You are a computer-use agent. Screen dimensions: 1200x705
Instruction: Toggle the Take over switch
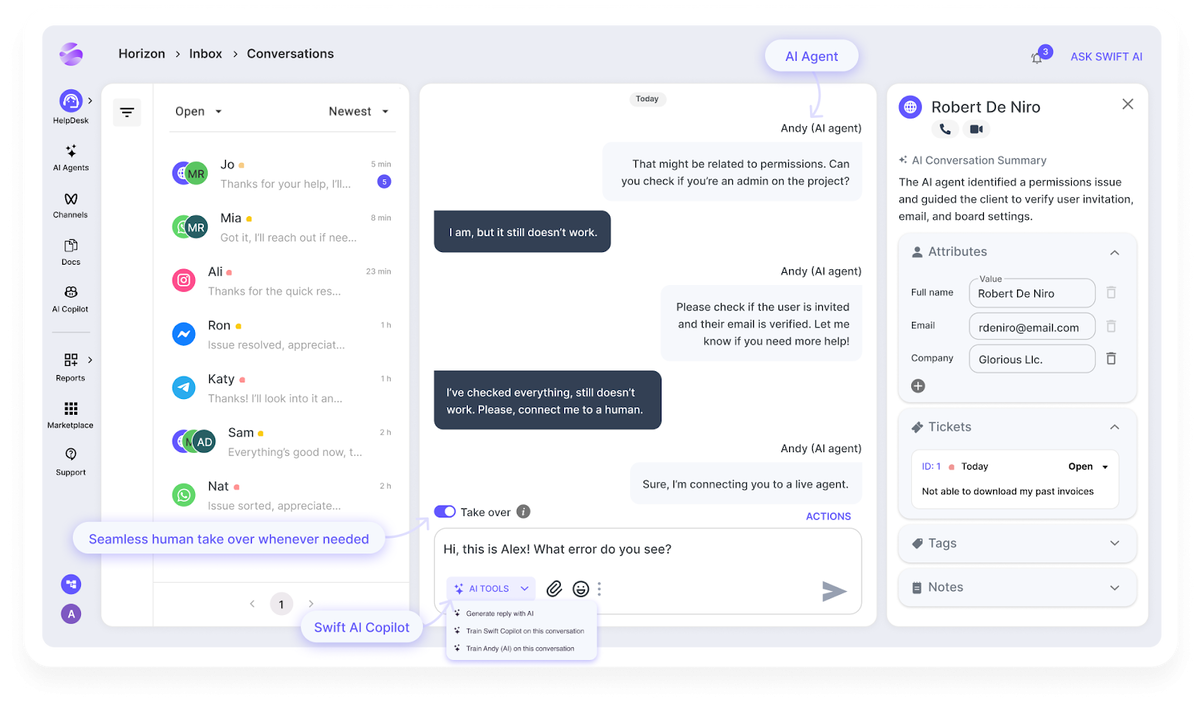coord(445,512)
